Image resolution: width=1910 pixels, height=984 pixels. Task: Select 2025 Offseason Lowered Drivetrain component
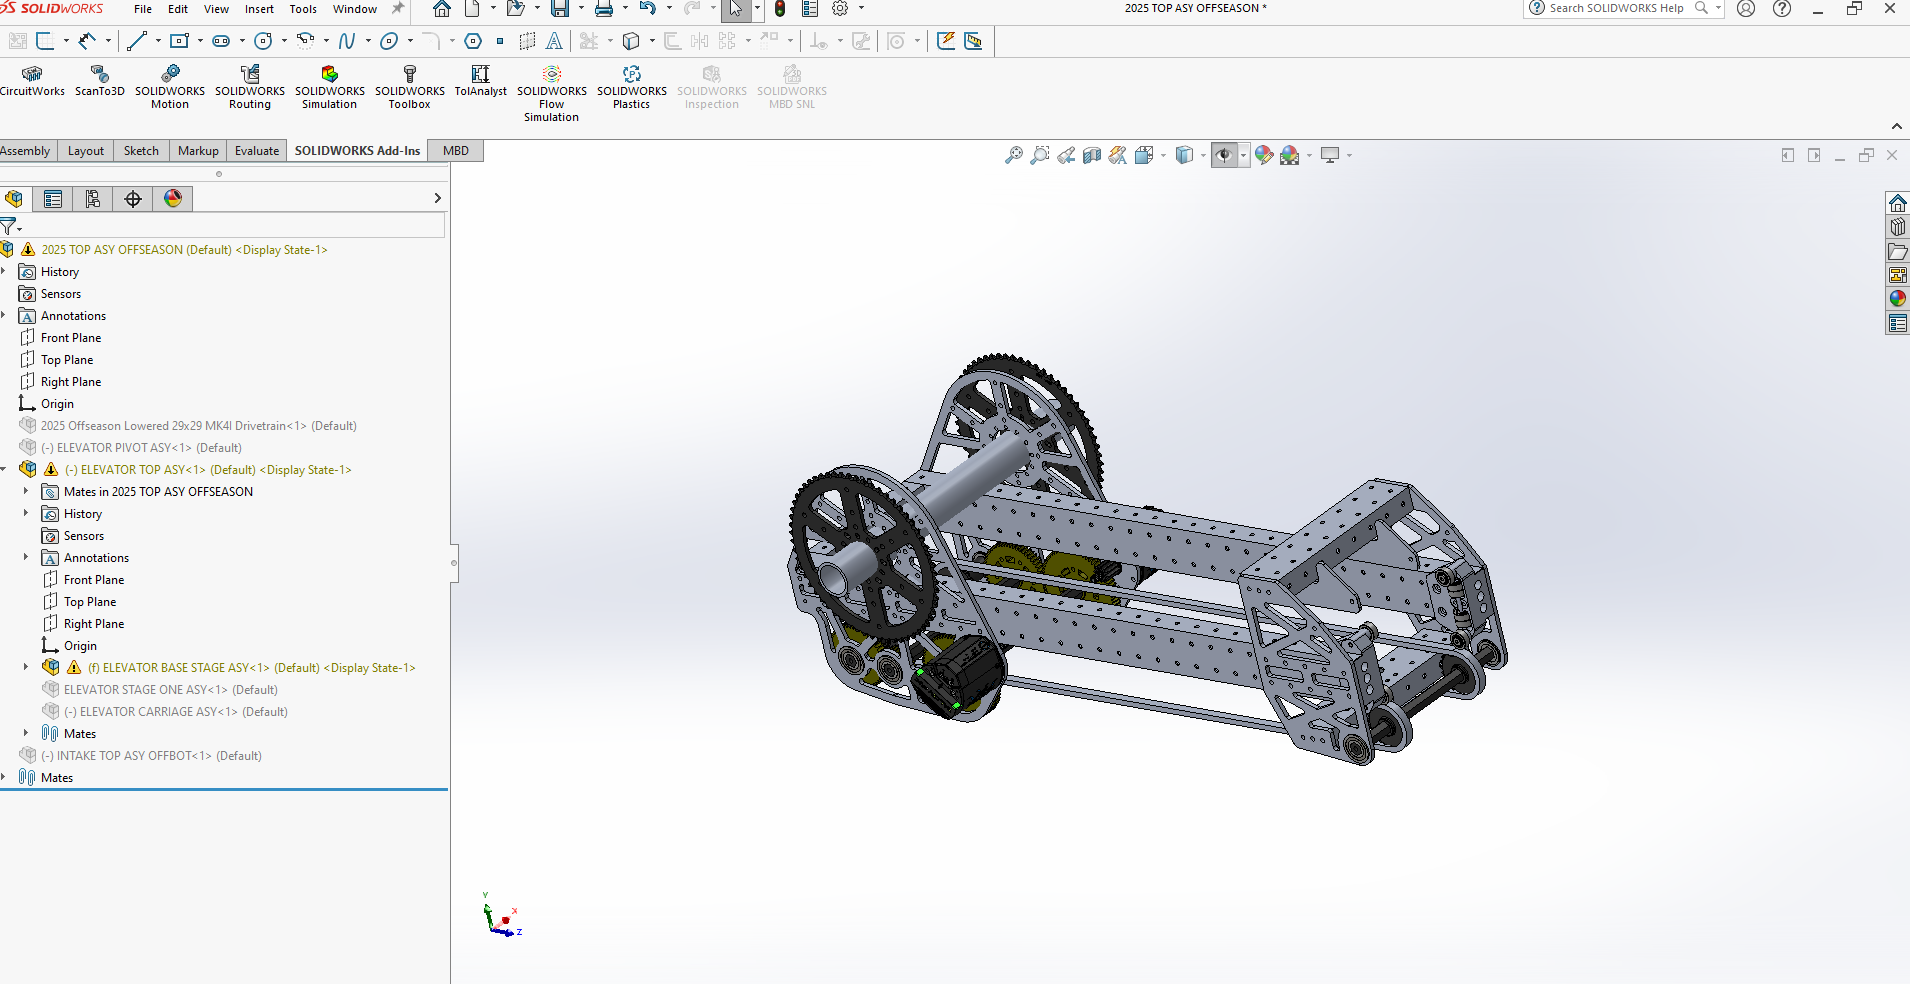(196, 425)
